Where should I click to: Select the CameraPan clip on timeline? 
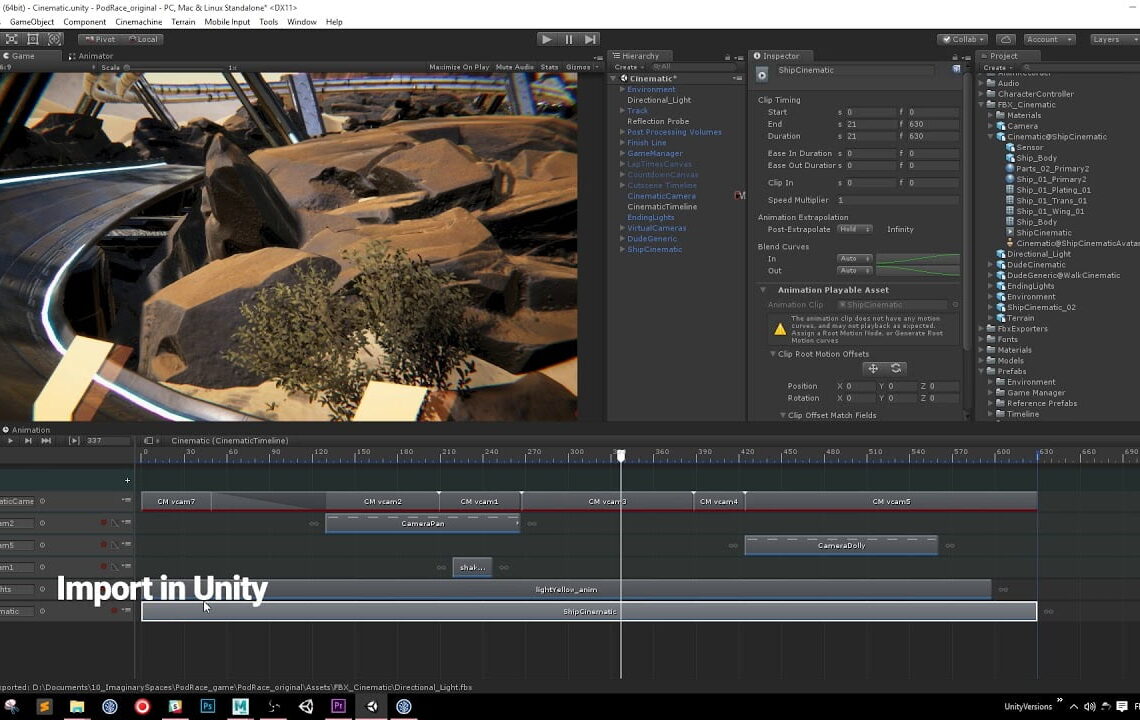[422, 524]
